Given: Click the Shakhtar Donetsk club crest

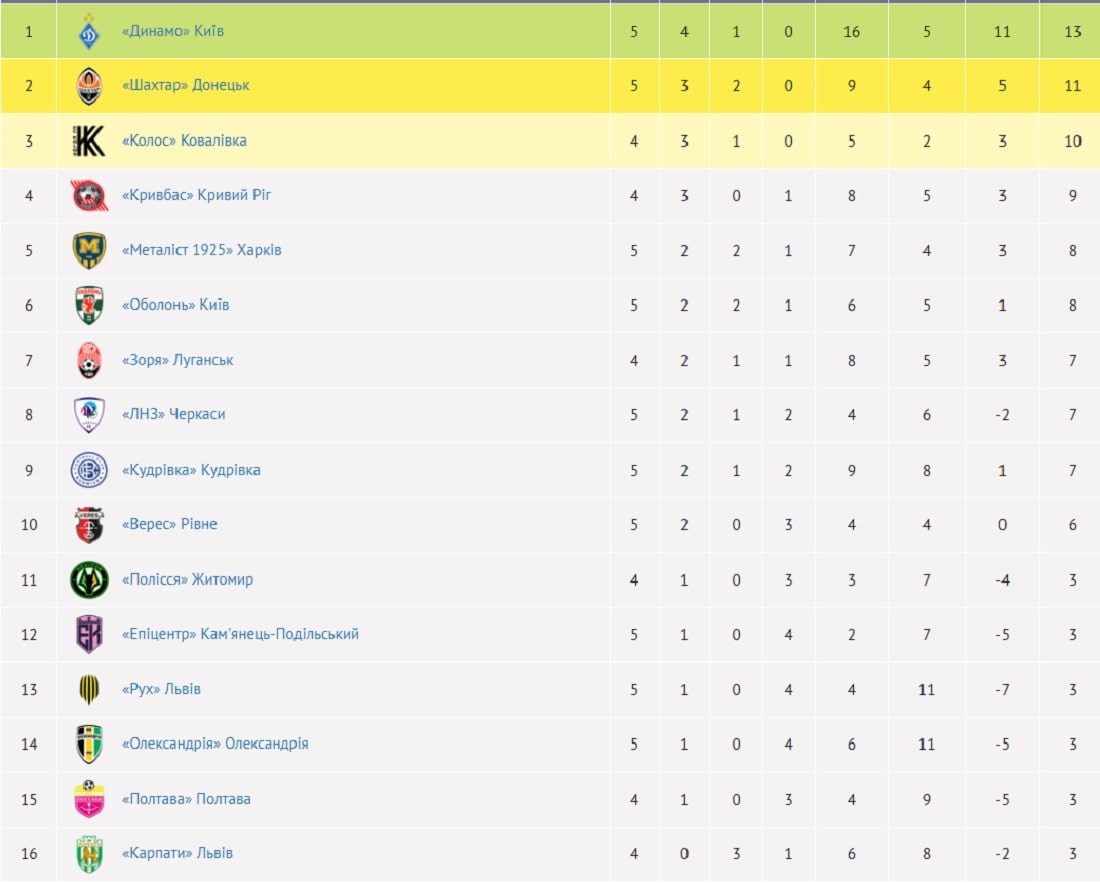Looking at the screenshot, I should (x=89, y=86).
